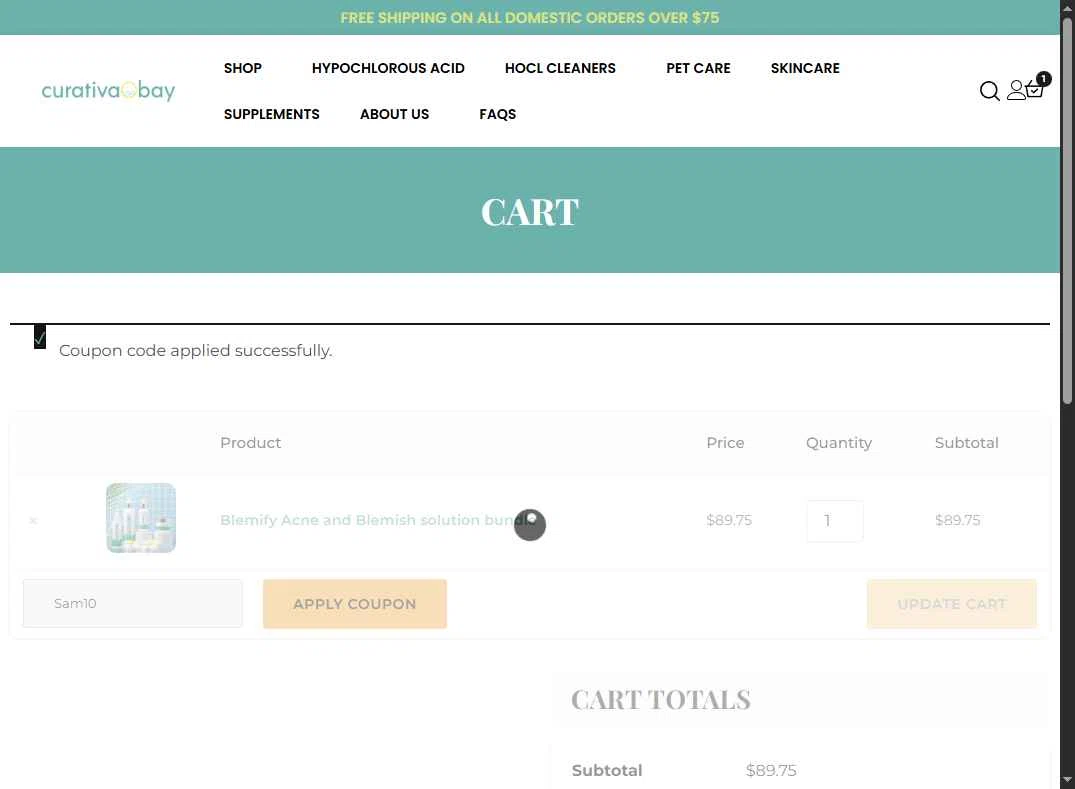1075x789 pixels.
Task: Click the Cart Totals Subtotal amount $89.75
Action: 771,770
